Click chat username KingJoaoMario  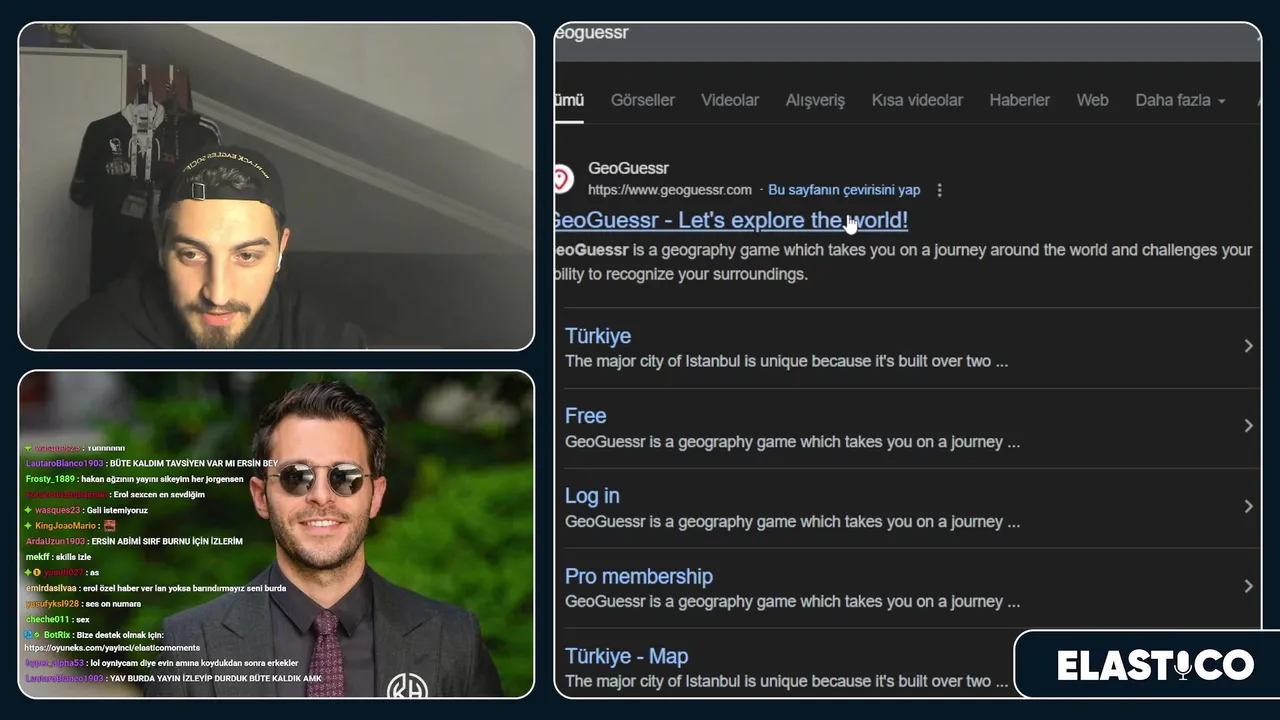[66, 526]
